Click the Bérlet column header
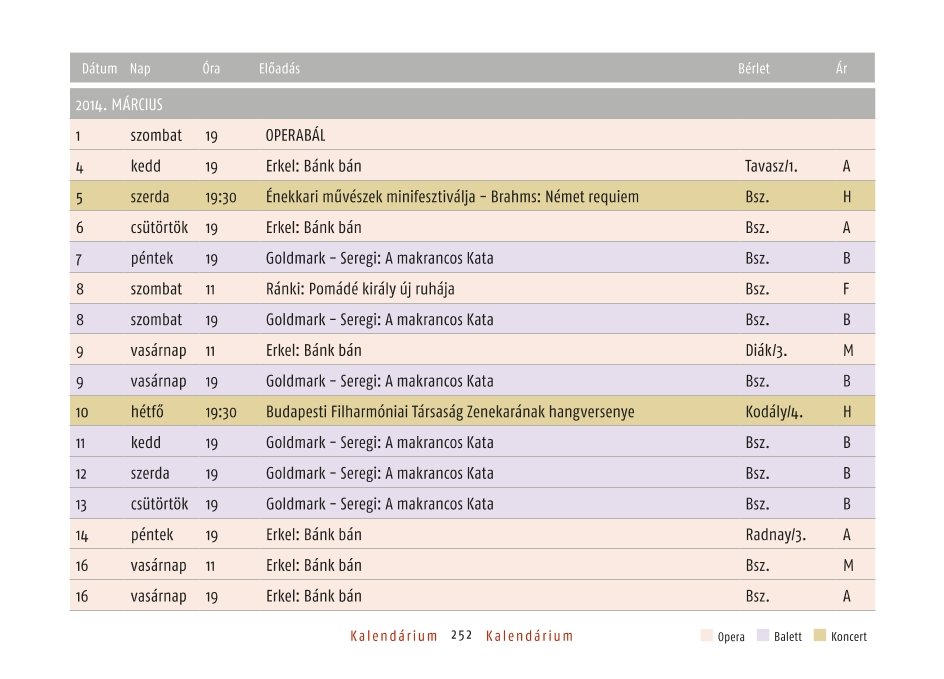The height and width of the screenshot is (679, 944). click(x=754, y=69)
